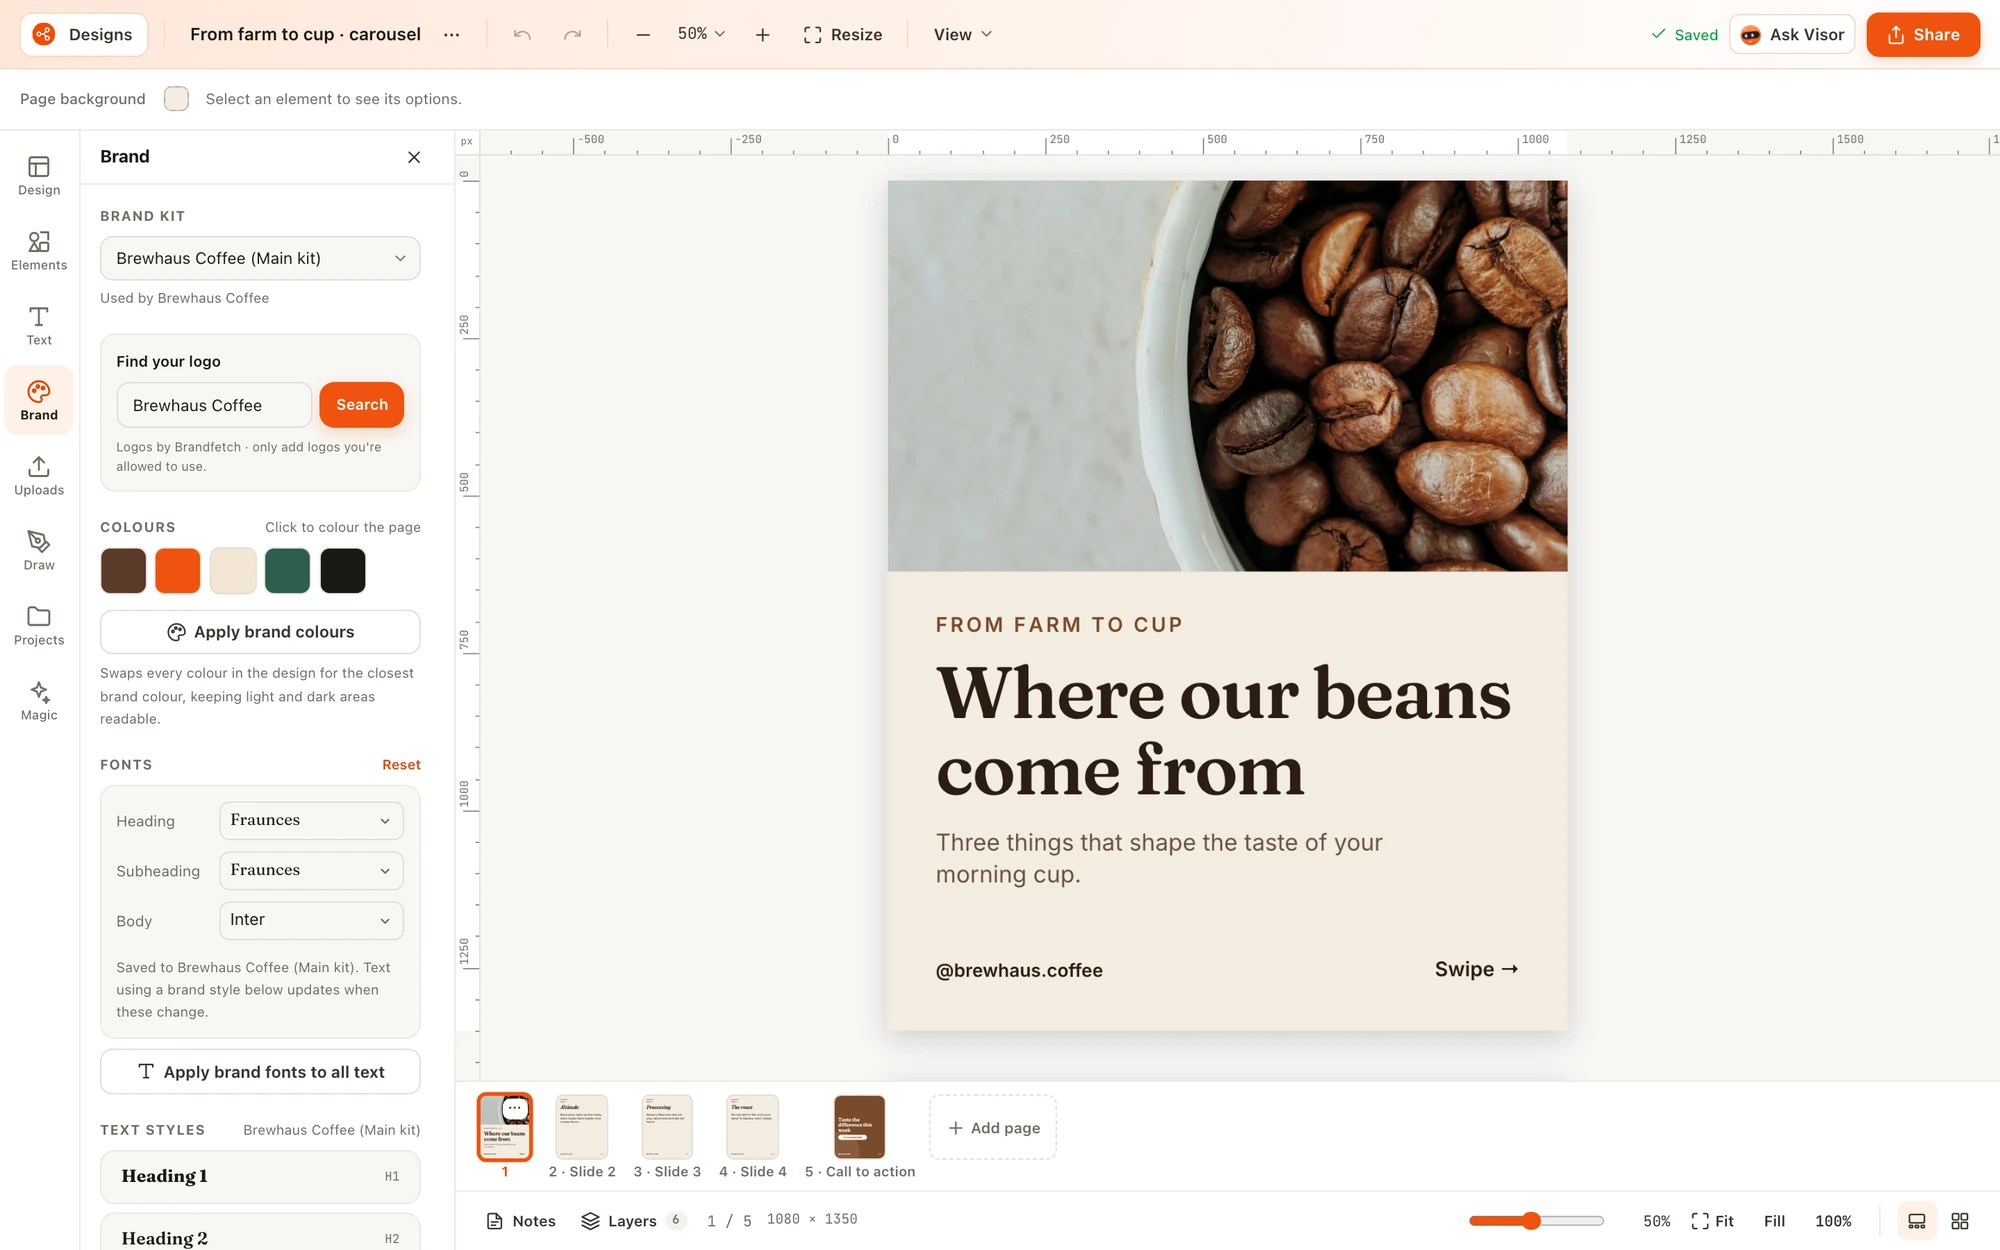The image size is (2000, 1250).
Task: Open the Body font dropdown set to Inter
Action: pyautogui.click(x=311, y=921)
